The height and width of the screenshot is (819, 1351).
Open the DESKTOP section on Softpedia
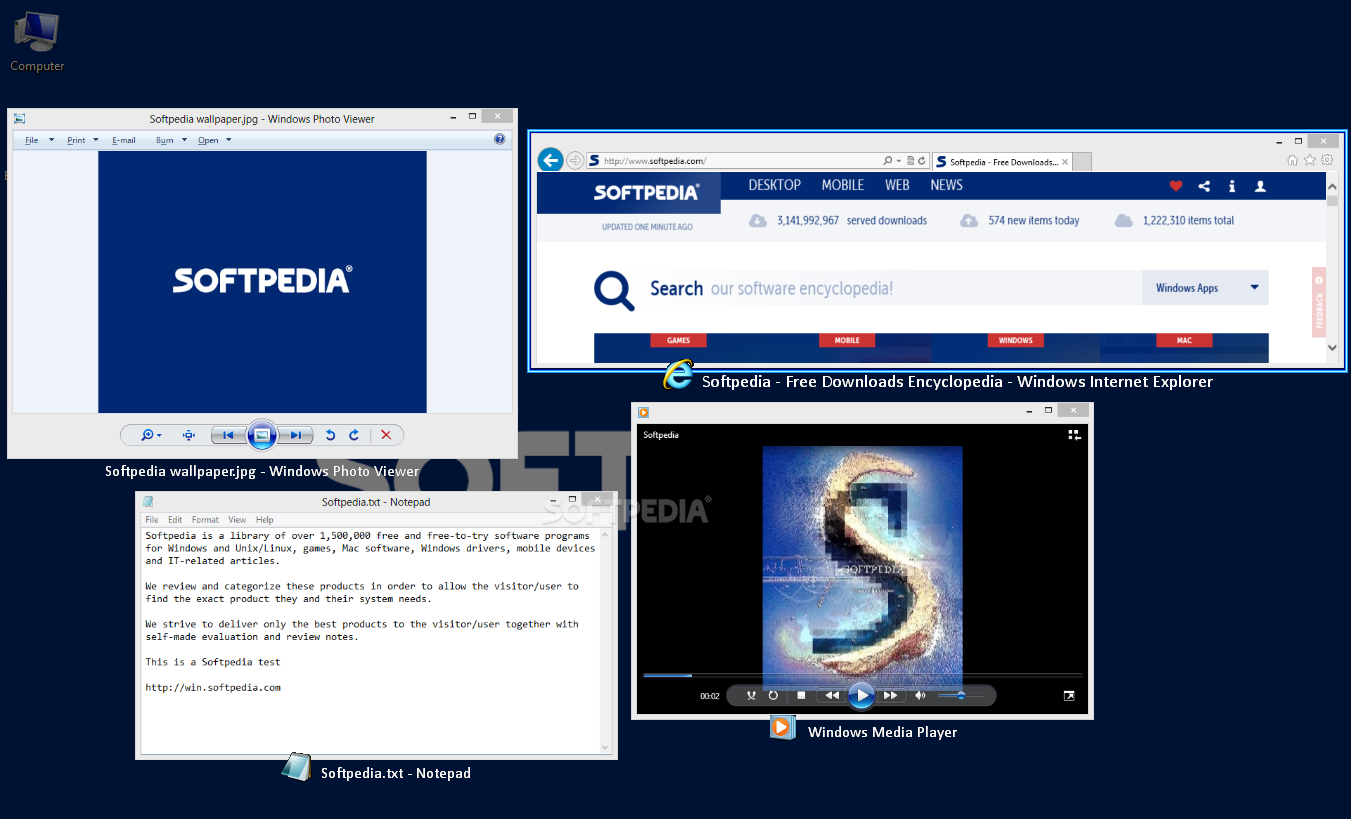click(x=775, y=185)
